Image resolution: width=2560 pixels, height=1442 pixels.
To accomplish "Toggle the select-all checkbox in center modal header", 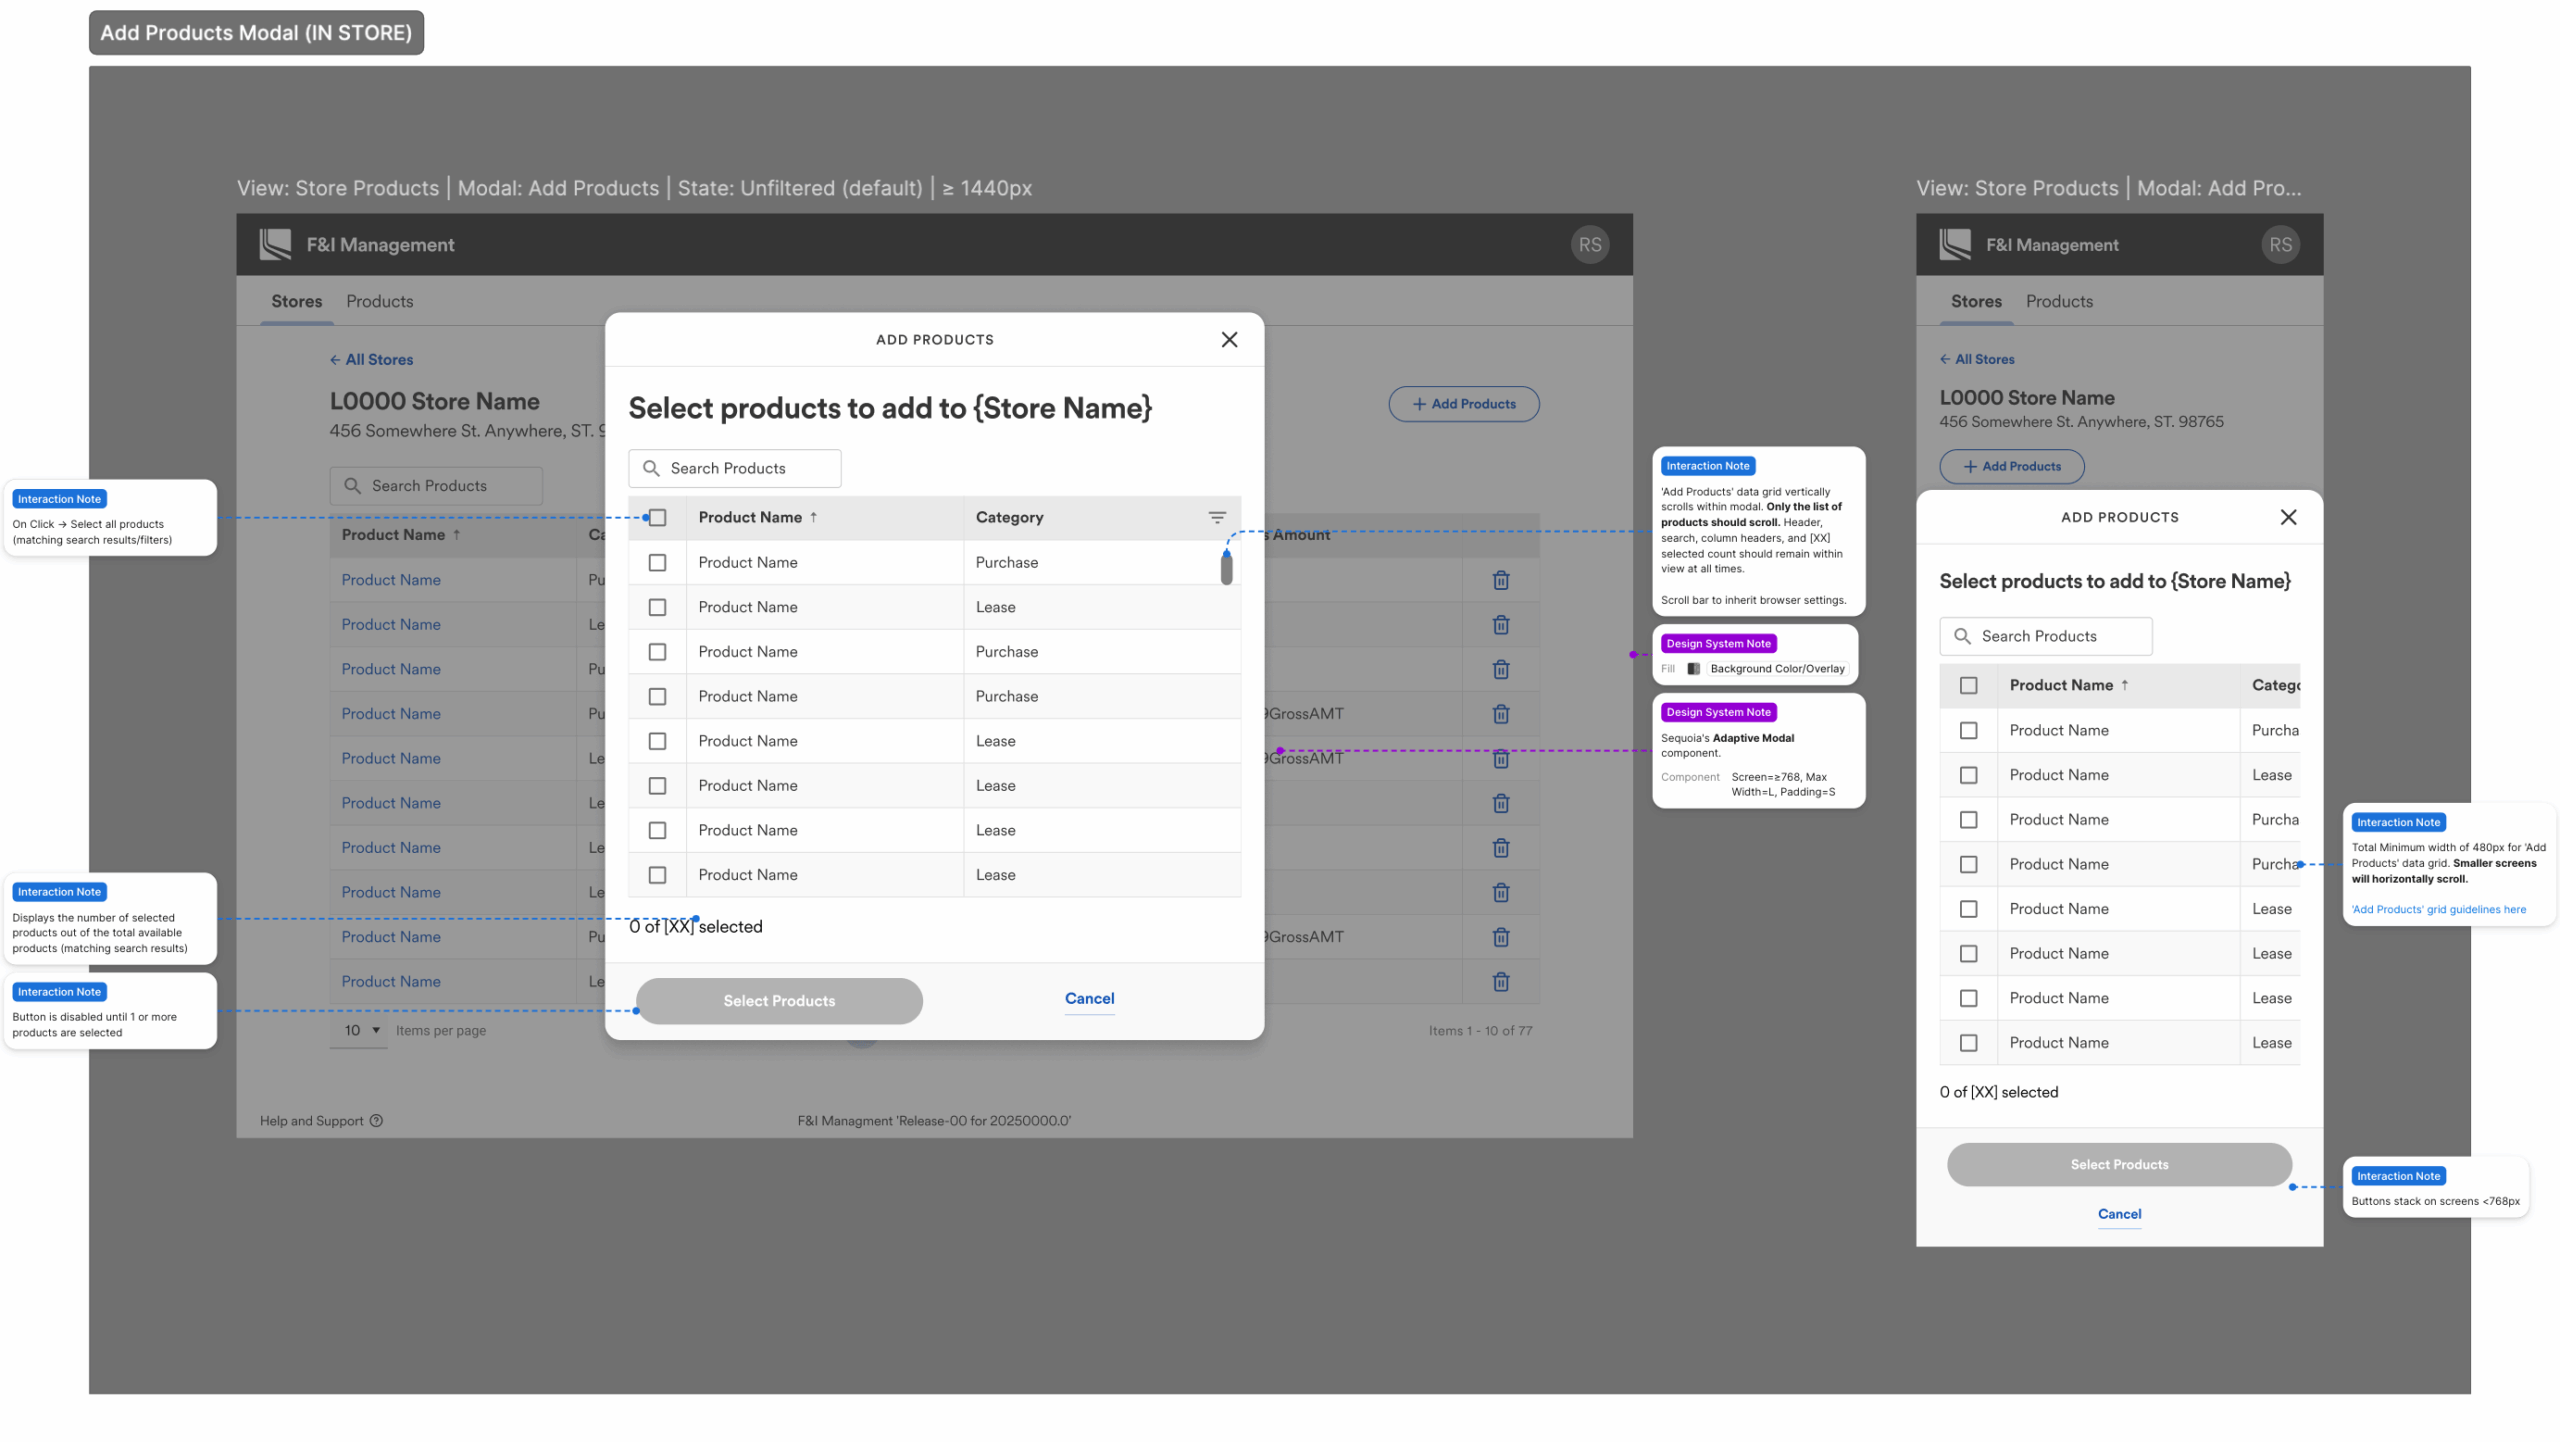I will pos(657,517).
